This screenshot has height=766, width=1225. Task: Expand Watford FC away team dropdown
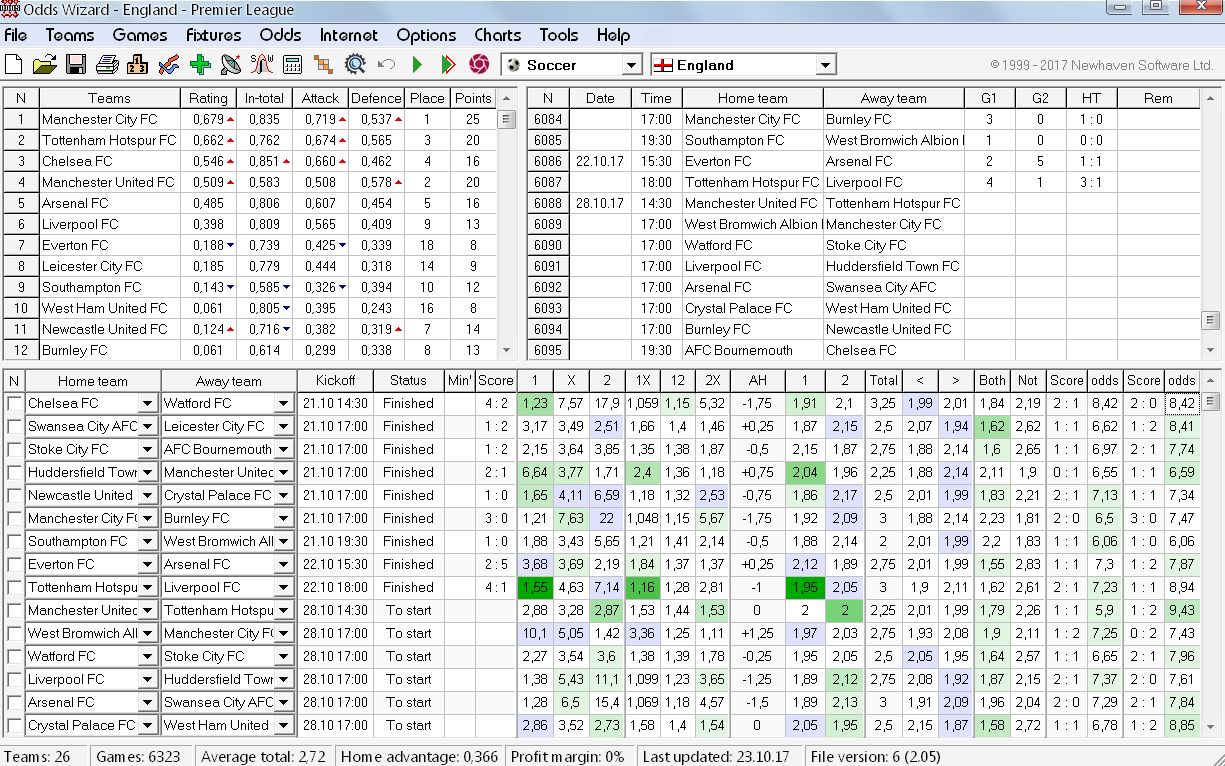pyautogui.click(x=283, y=403)
